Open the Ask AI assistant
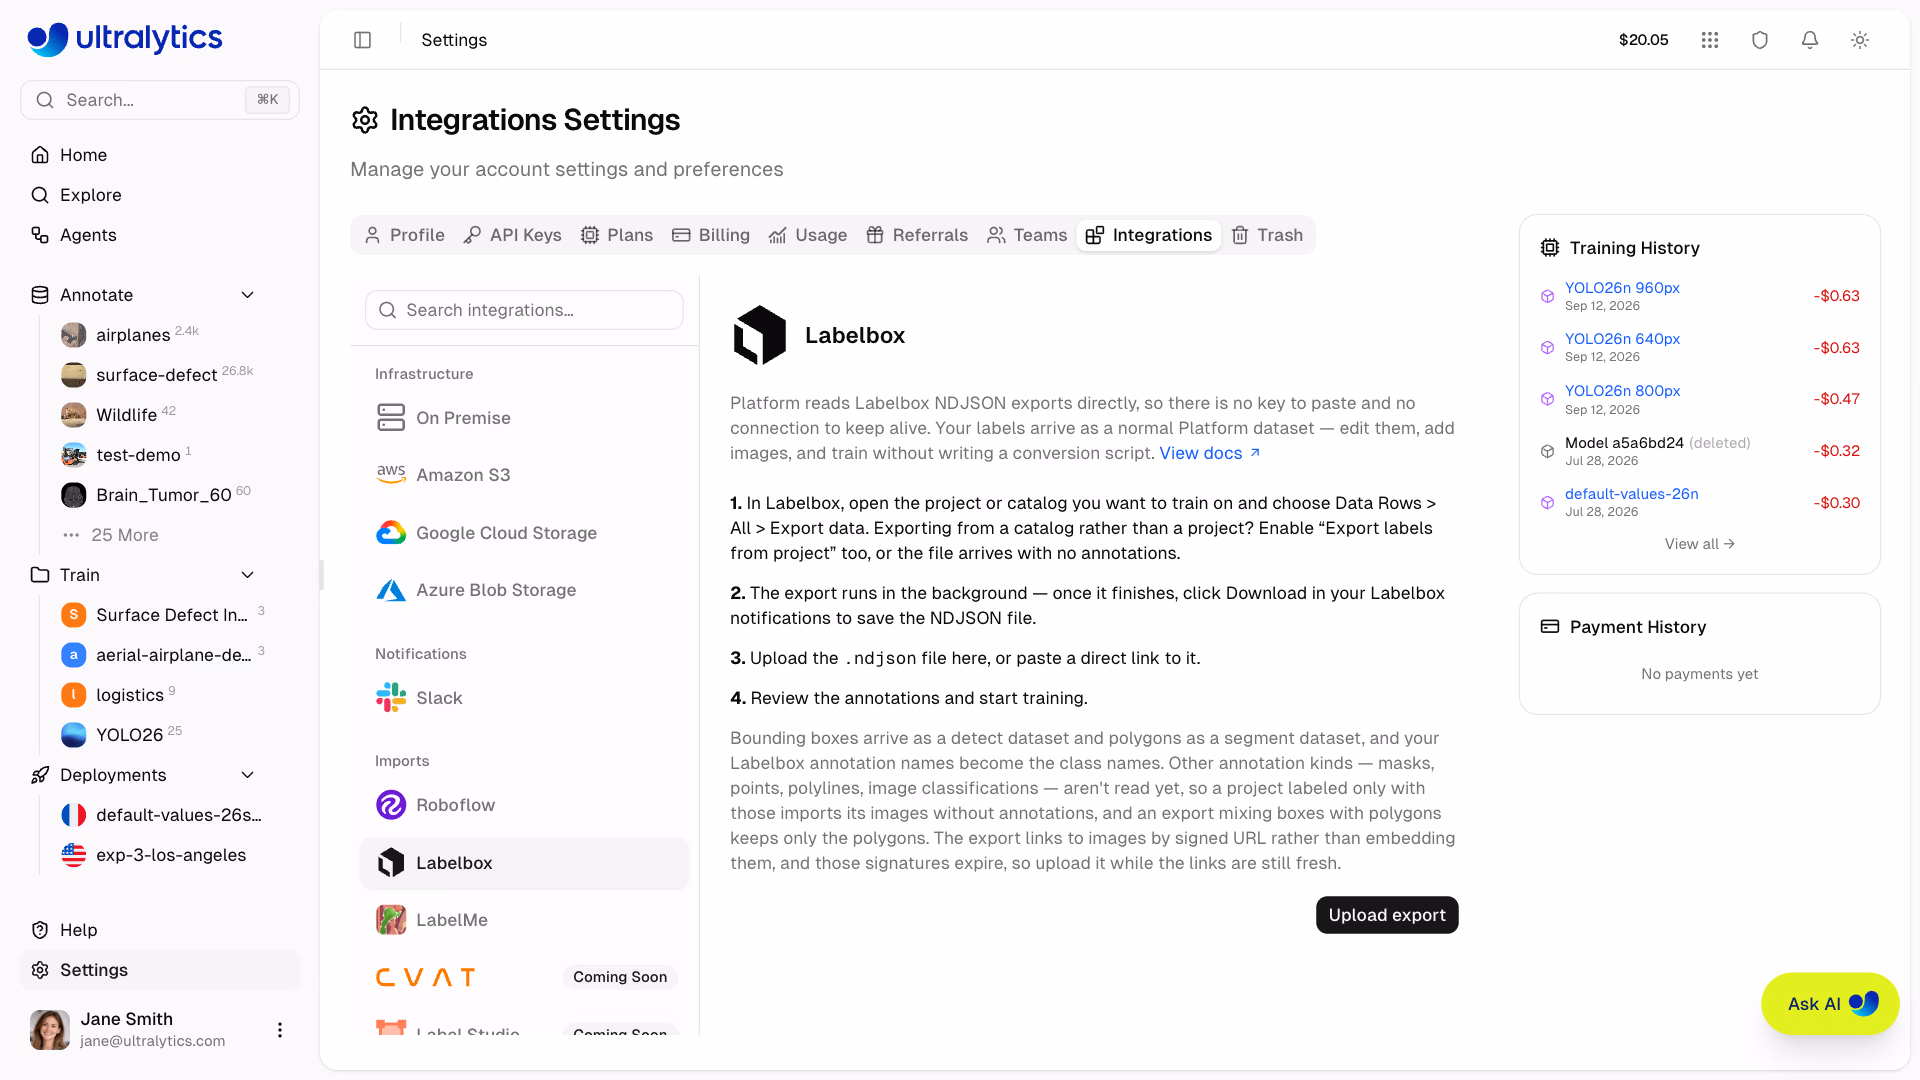The image size is (1920, 1080). [x=1830, y=1004]
